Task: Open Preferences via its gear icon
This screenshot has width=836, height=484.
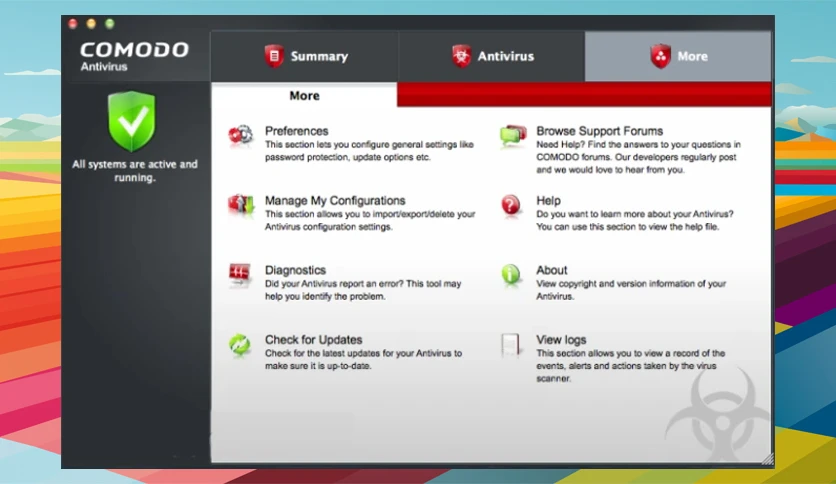Action: tap(240, 135)
